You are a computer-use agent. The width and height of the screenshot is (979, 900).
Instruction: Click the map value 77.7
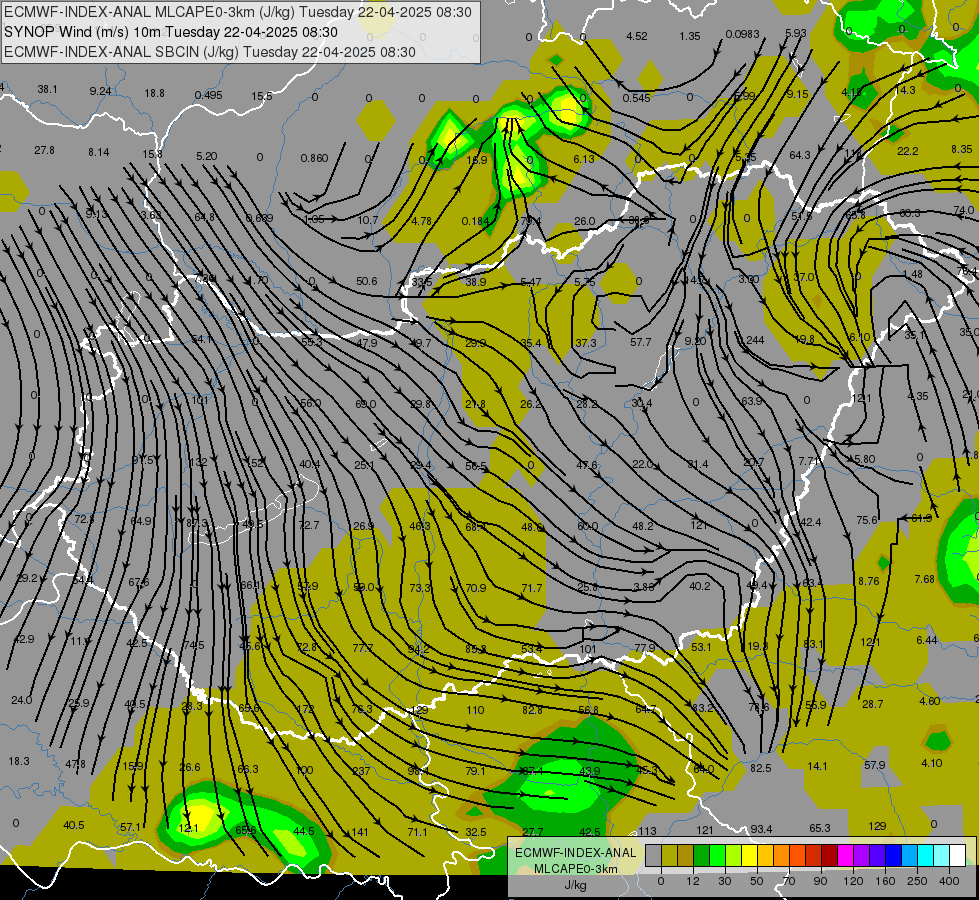(x=363, y=648)
